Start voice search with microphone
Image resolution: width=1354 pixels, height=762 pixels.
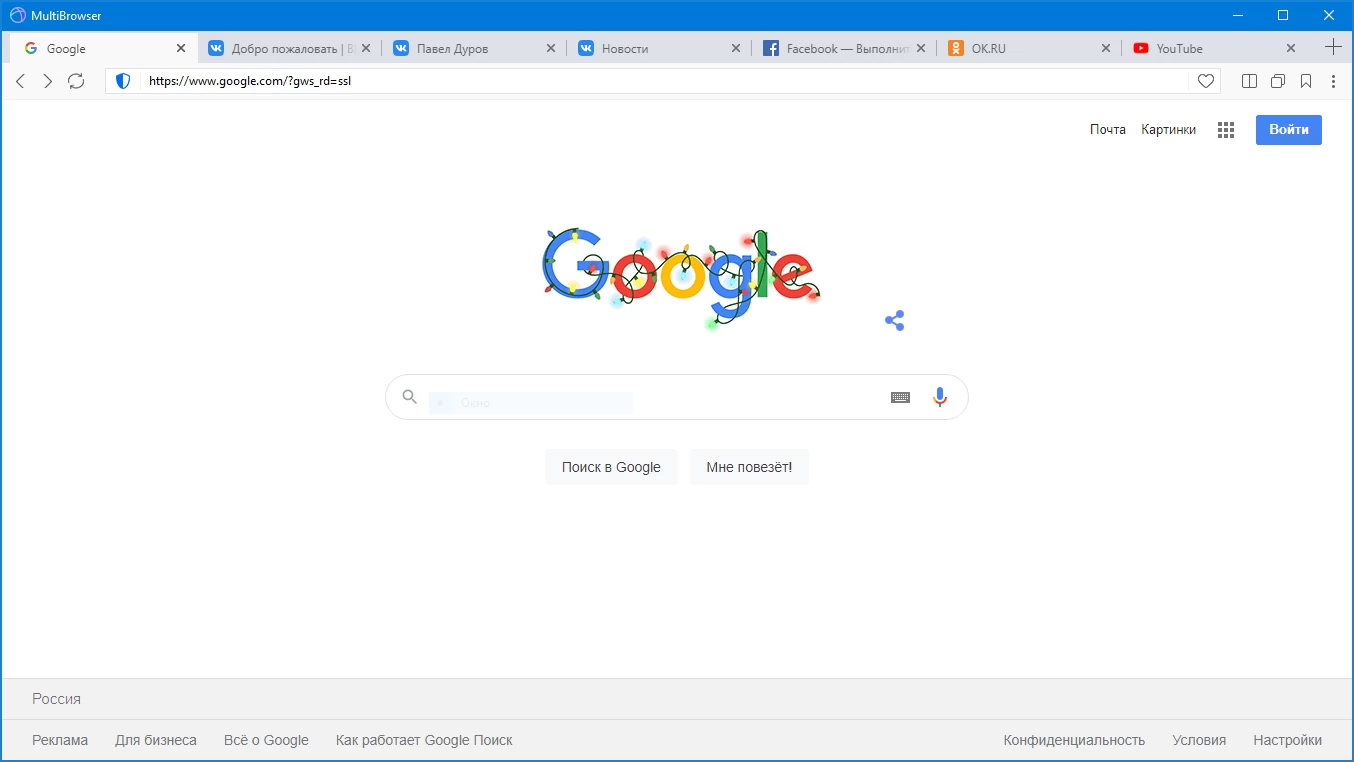[940, 397]
